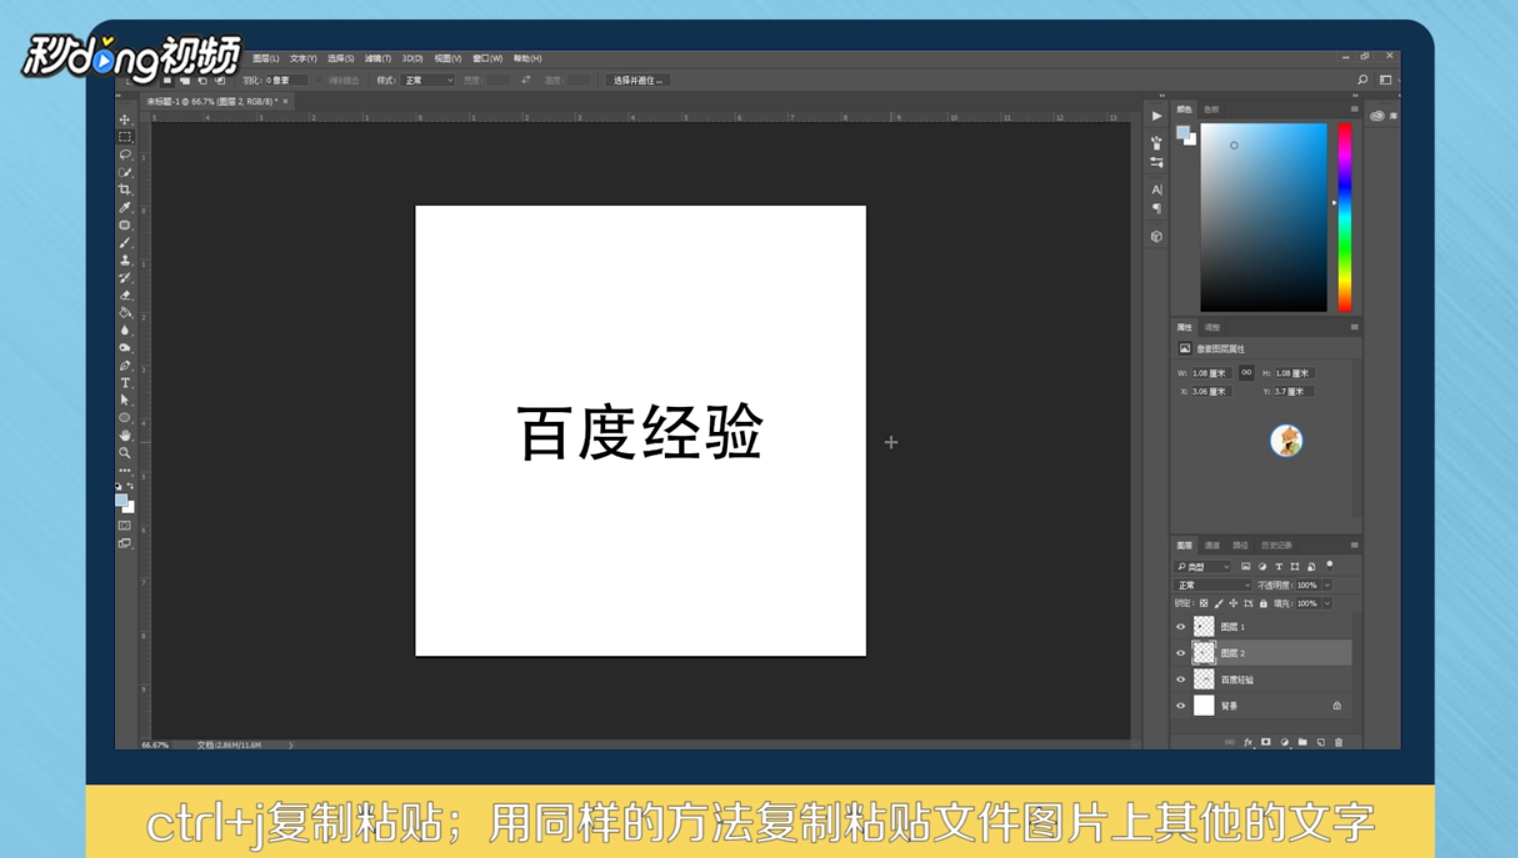Select the Eraser tool
1518x858 pixels.
(125, 295)
